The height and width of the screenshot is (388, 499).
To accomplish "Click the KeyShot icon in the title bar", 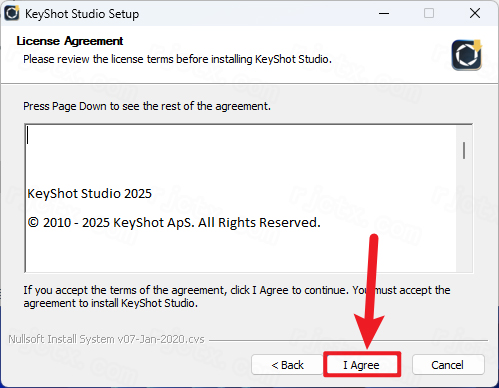I will [12, 13].
